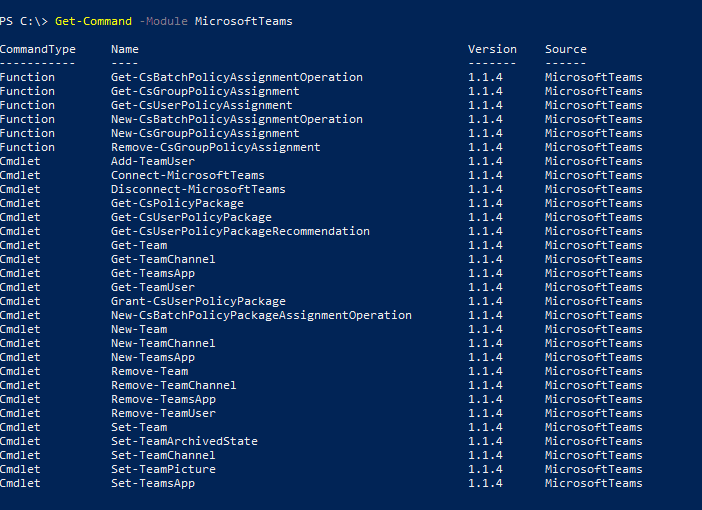The width and height of the screenshot is (702, 510).
Task: Click the MicrosoftTeams argument in the command line
Action: click(x=244, y=21)
